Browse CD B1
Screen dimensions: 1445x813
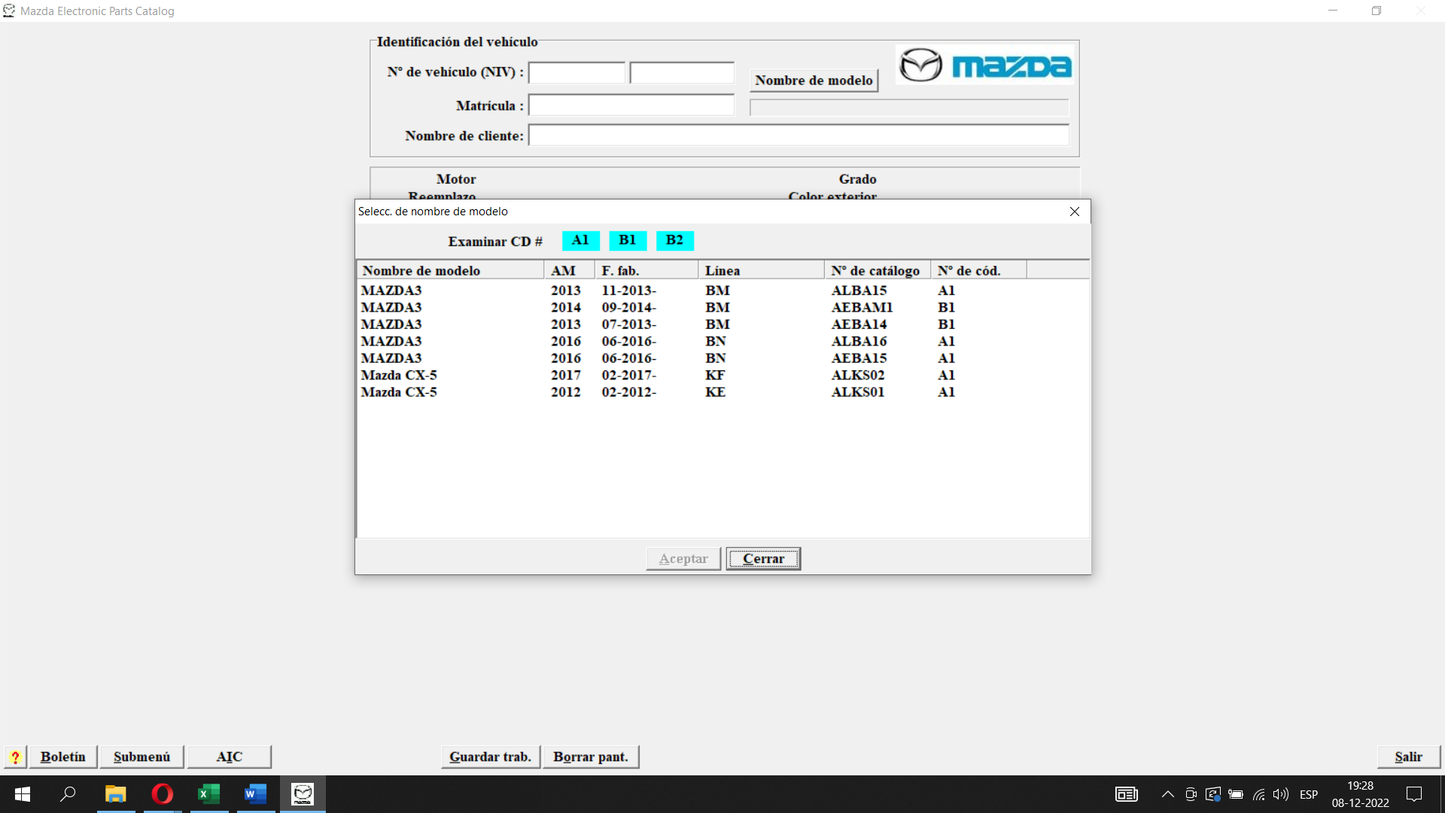coord(627,240)
